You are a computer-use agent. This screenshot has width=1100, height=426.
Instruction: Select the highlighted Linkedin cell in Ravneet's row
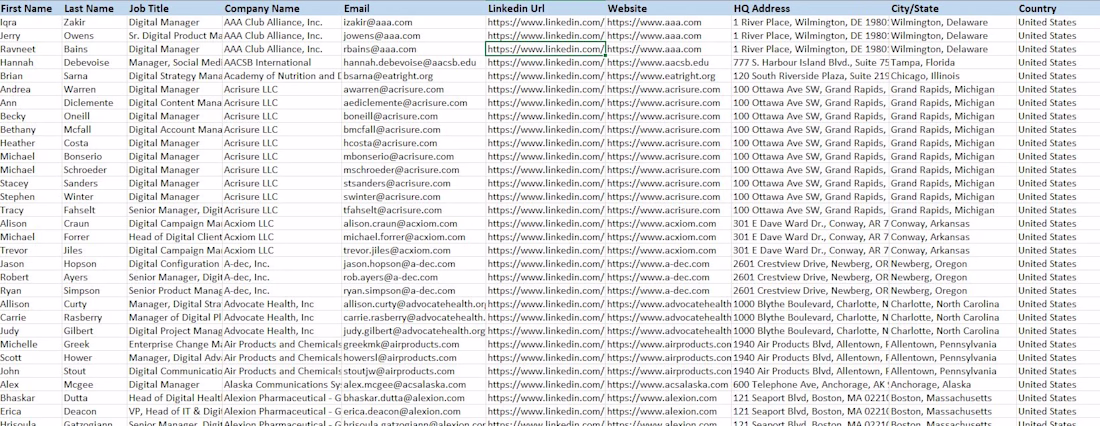545,49
